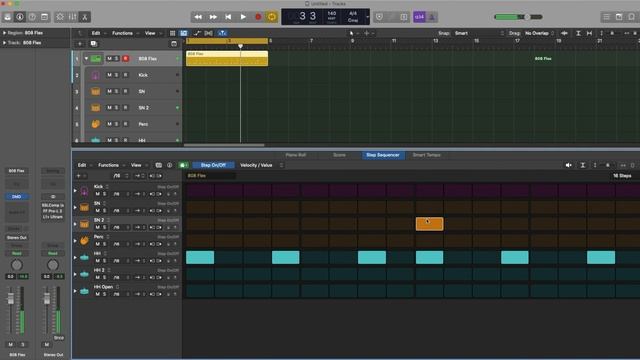
Task: Open the List Editors icon
Action: tap(607, 17)
